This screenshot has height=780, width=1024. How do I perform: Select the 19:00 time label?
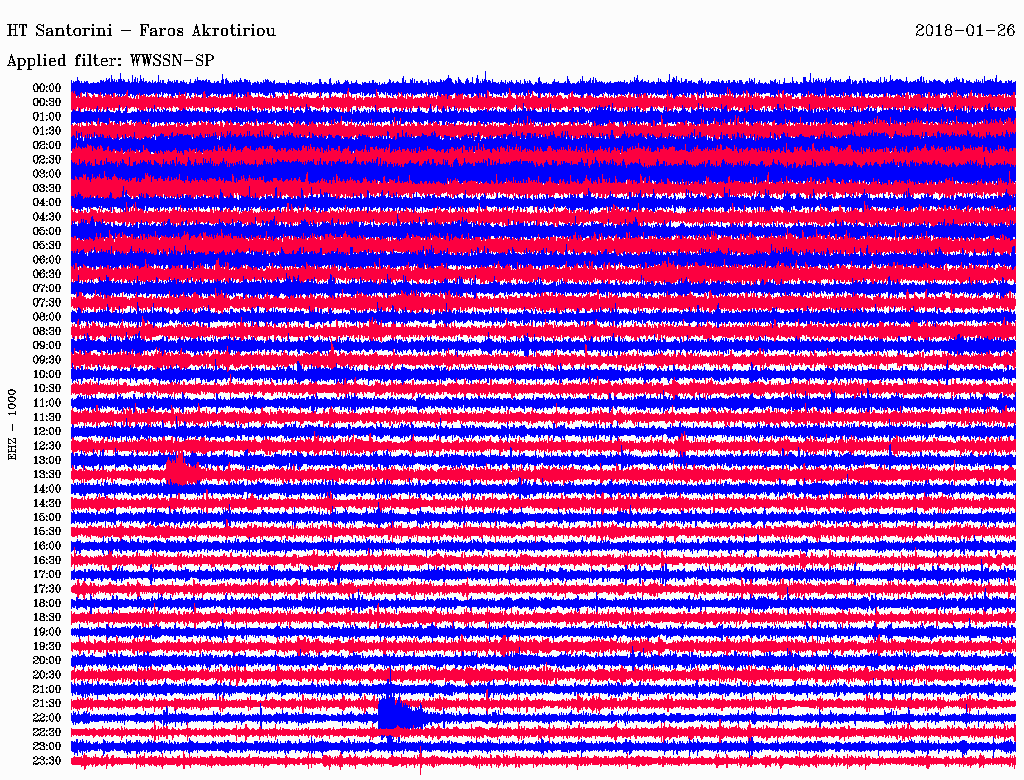(47, 632)
